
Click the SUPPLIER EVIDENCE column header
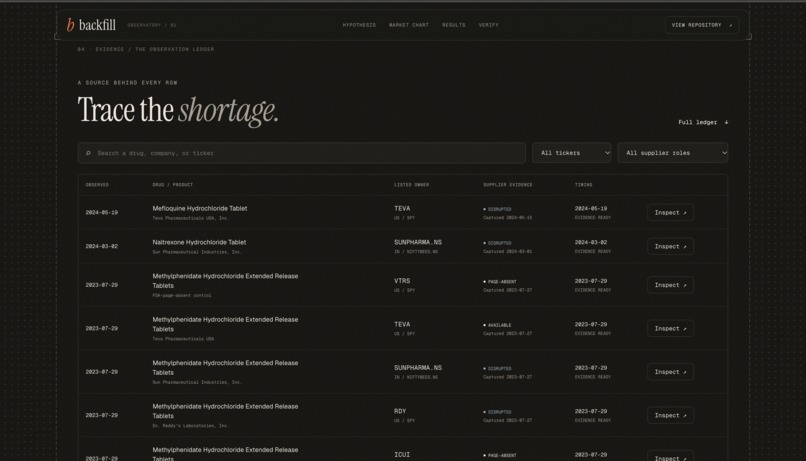click(x=507, y=185)
